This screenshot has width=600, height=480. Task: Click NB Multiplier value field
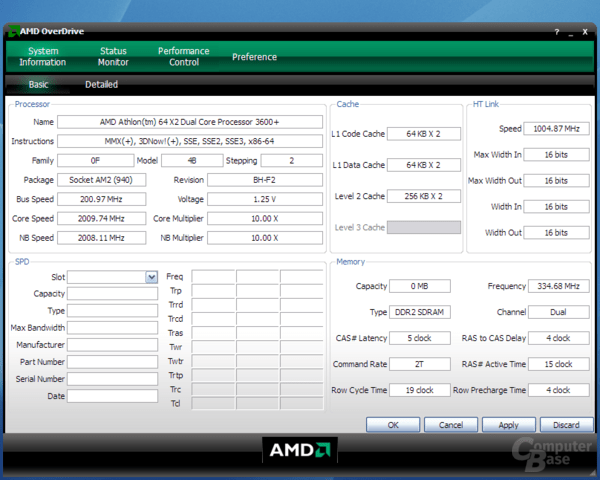pyautogui.click(x=265, y=238)
